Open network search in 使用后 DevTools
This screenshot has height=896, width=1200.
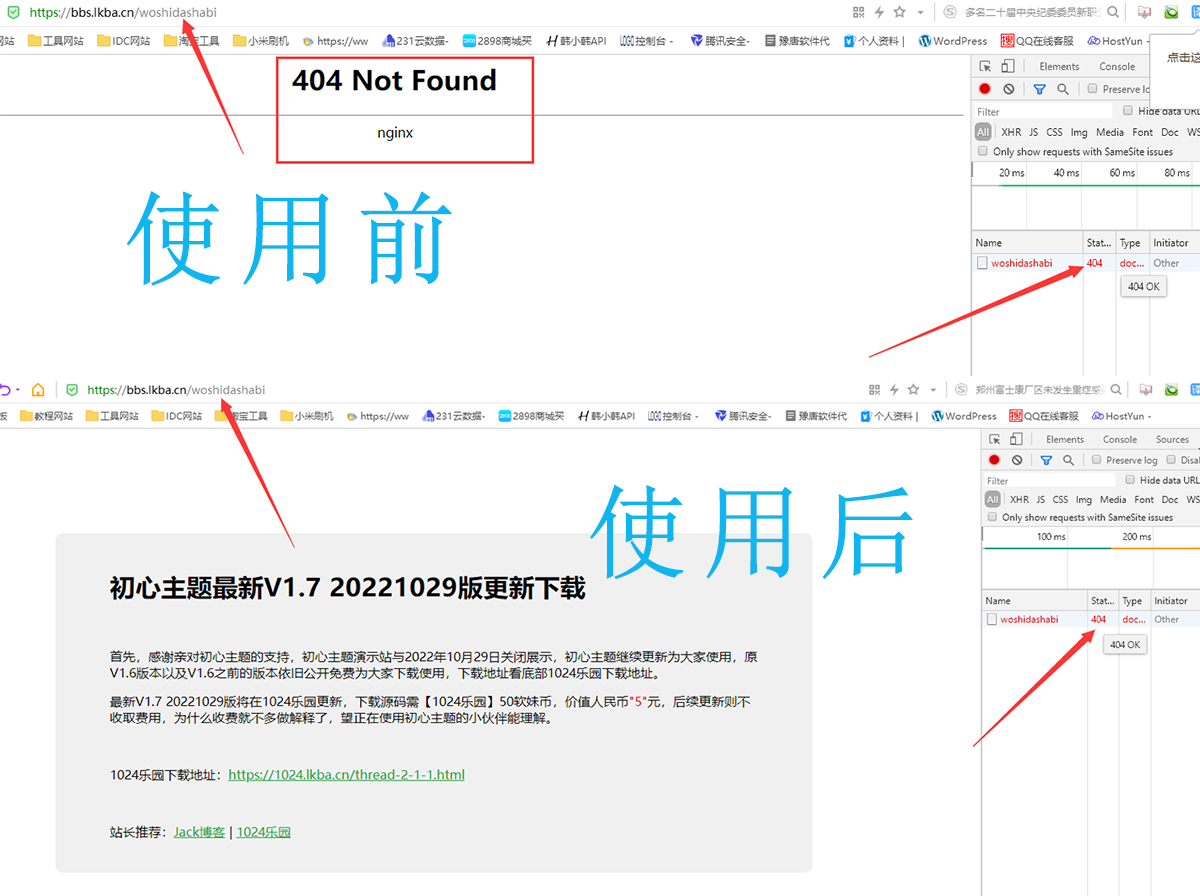[x=1068, y=460]
